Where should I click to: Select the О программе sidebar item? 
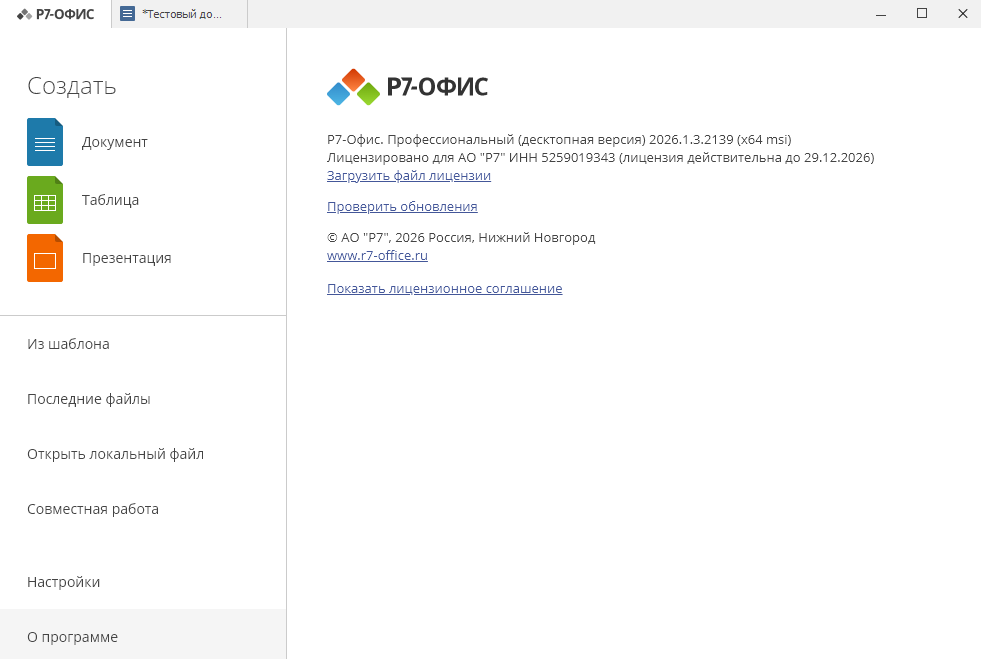tap(143, 634)
